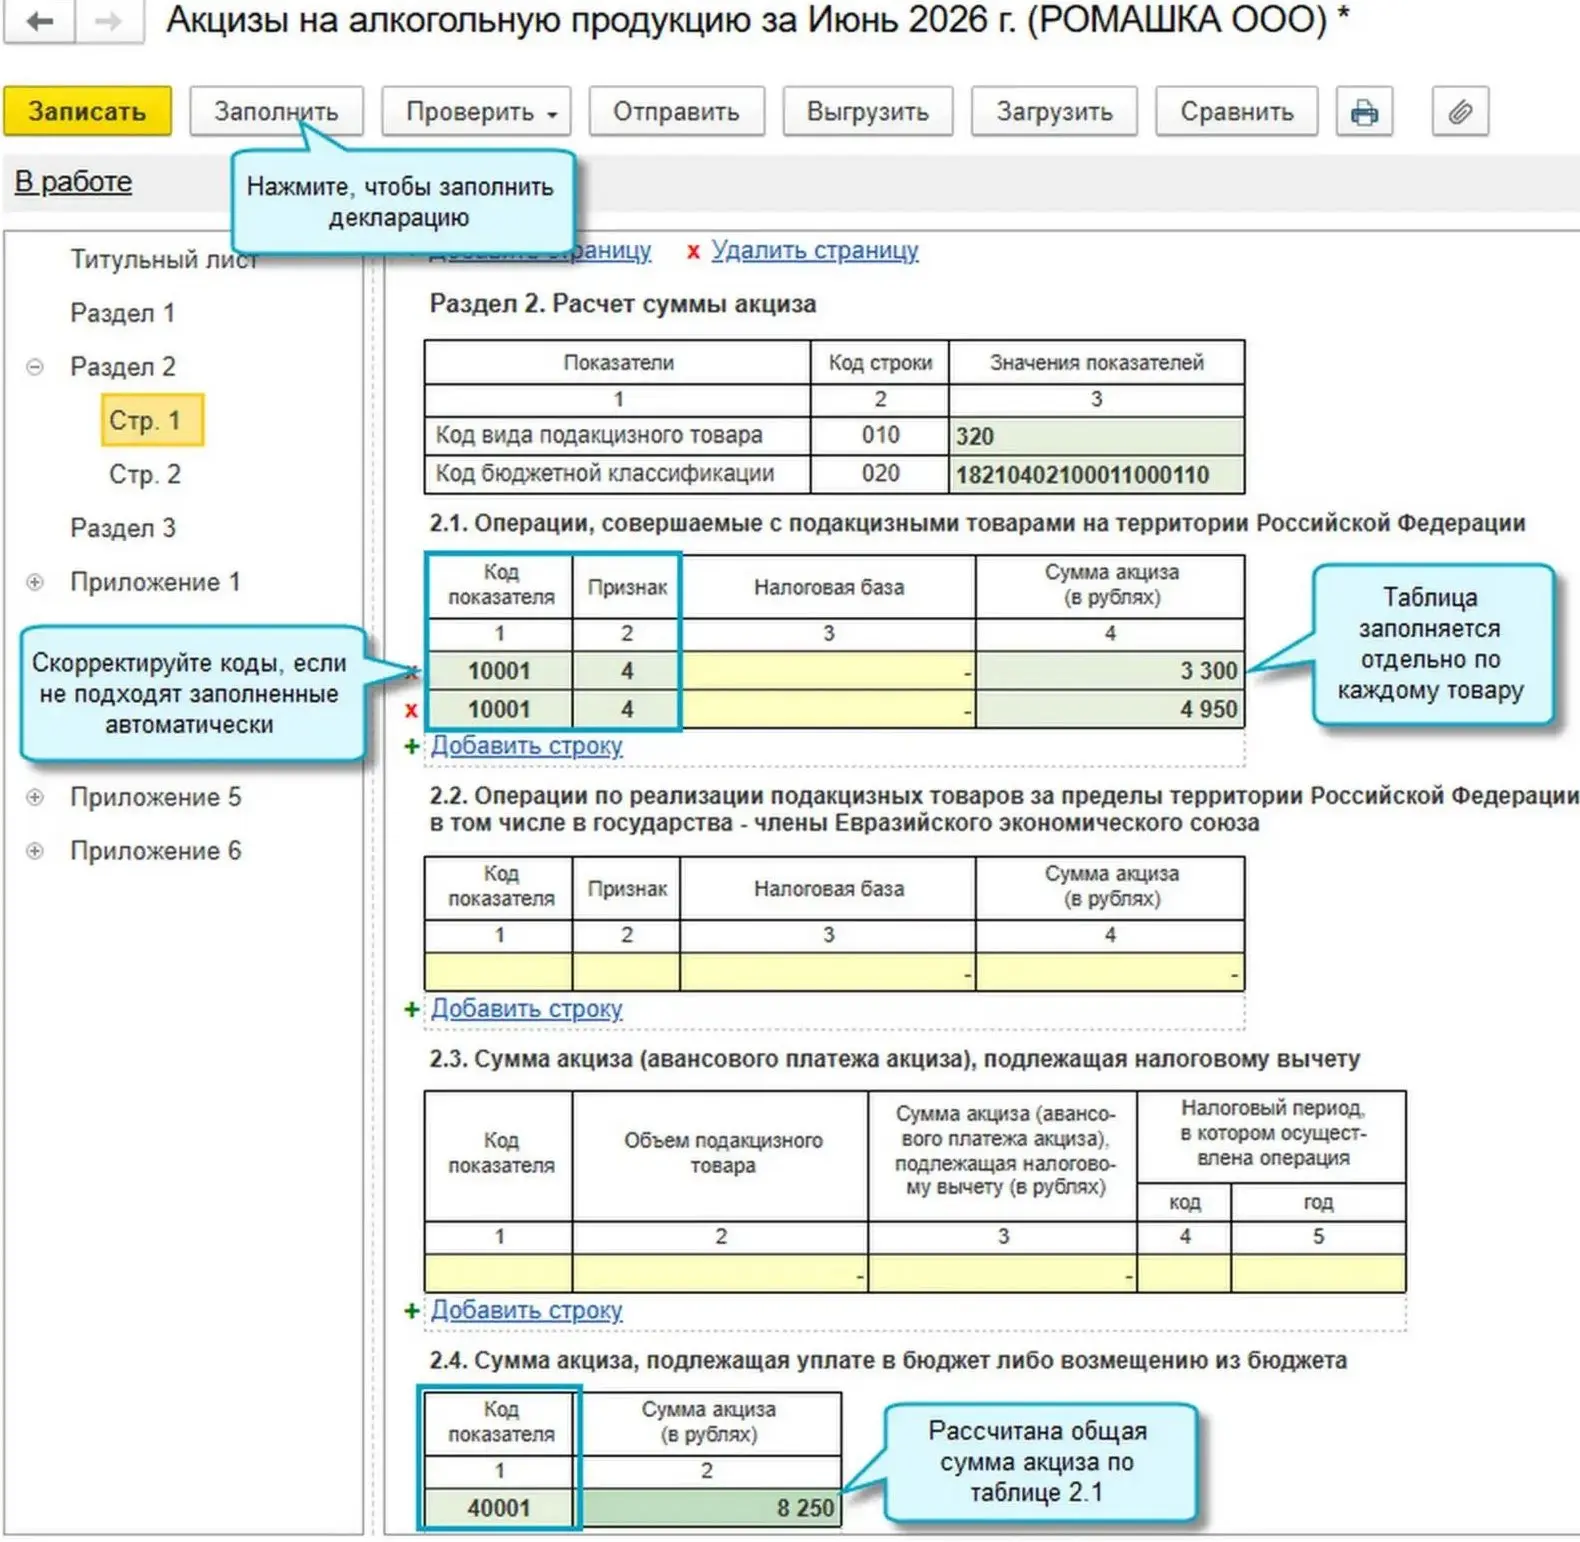This screenshot has width=1580, height=1542.
Task: Save the declaration with Записать
Action: coord(87,112)
